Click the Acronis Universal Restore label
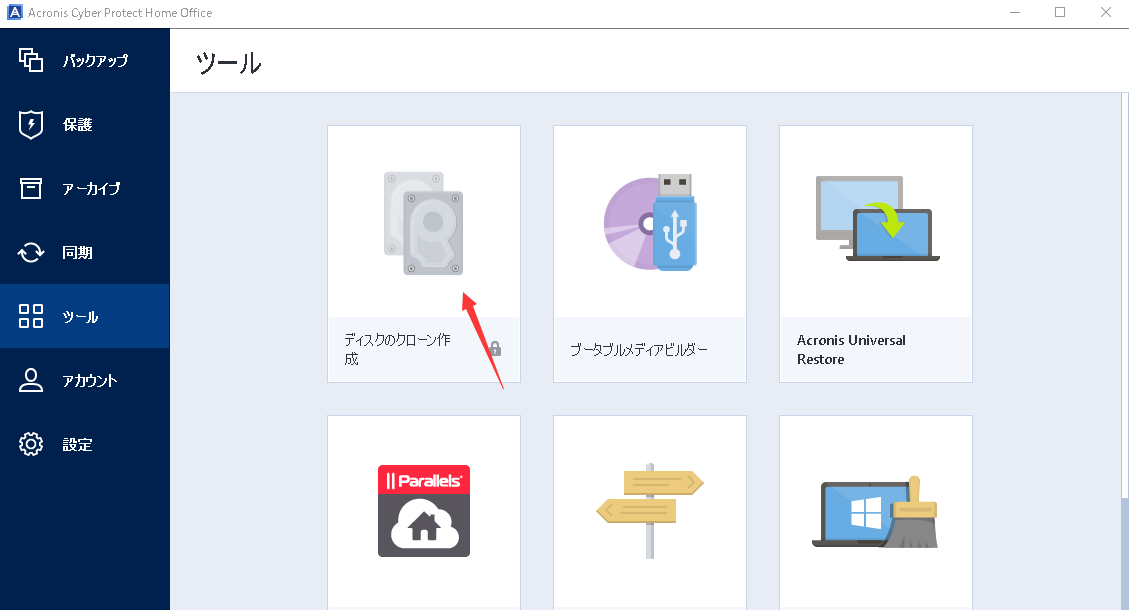The width and height of the screenshot is (1129, 610). coord(851,349)
